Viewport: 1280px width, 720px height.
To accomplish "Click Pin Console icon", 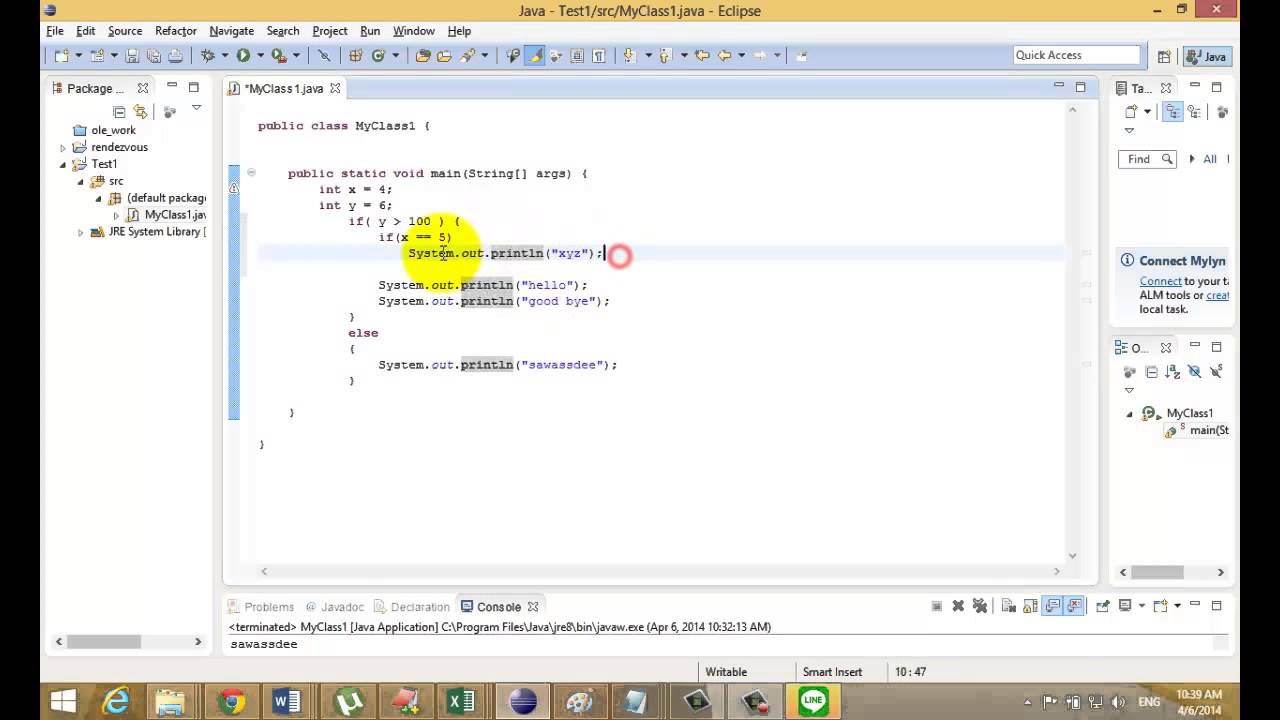I will (1102, 605).
